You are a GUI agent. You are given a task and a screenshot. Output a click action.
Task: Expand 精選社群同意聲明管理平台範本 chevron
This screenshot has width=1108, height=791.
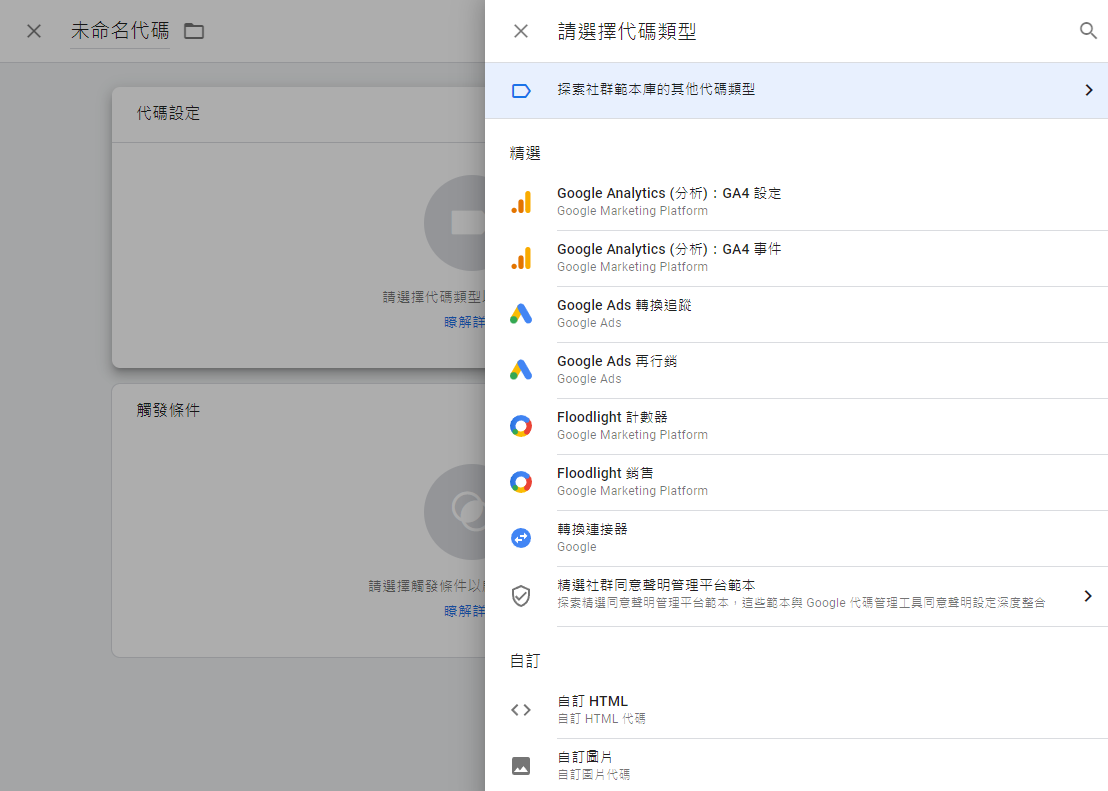pyautogui.click(x=1088, y=596)
